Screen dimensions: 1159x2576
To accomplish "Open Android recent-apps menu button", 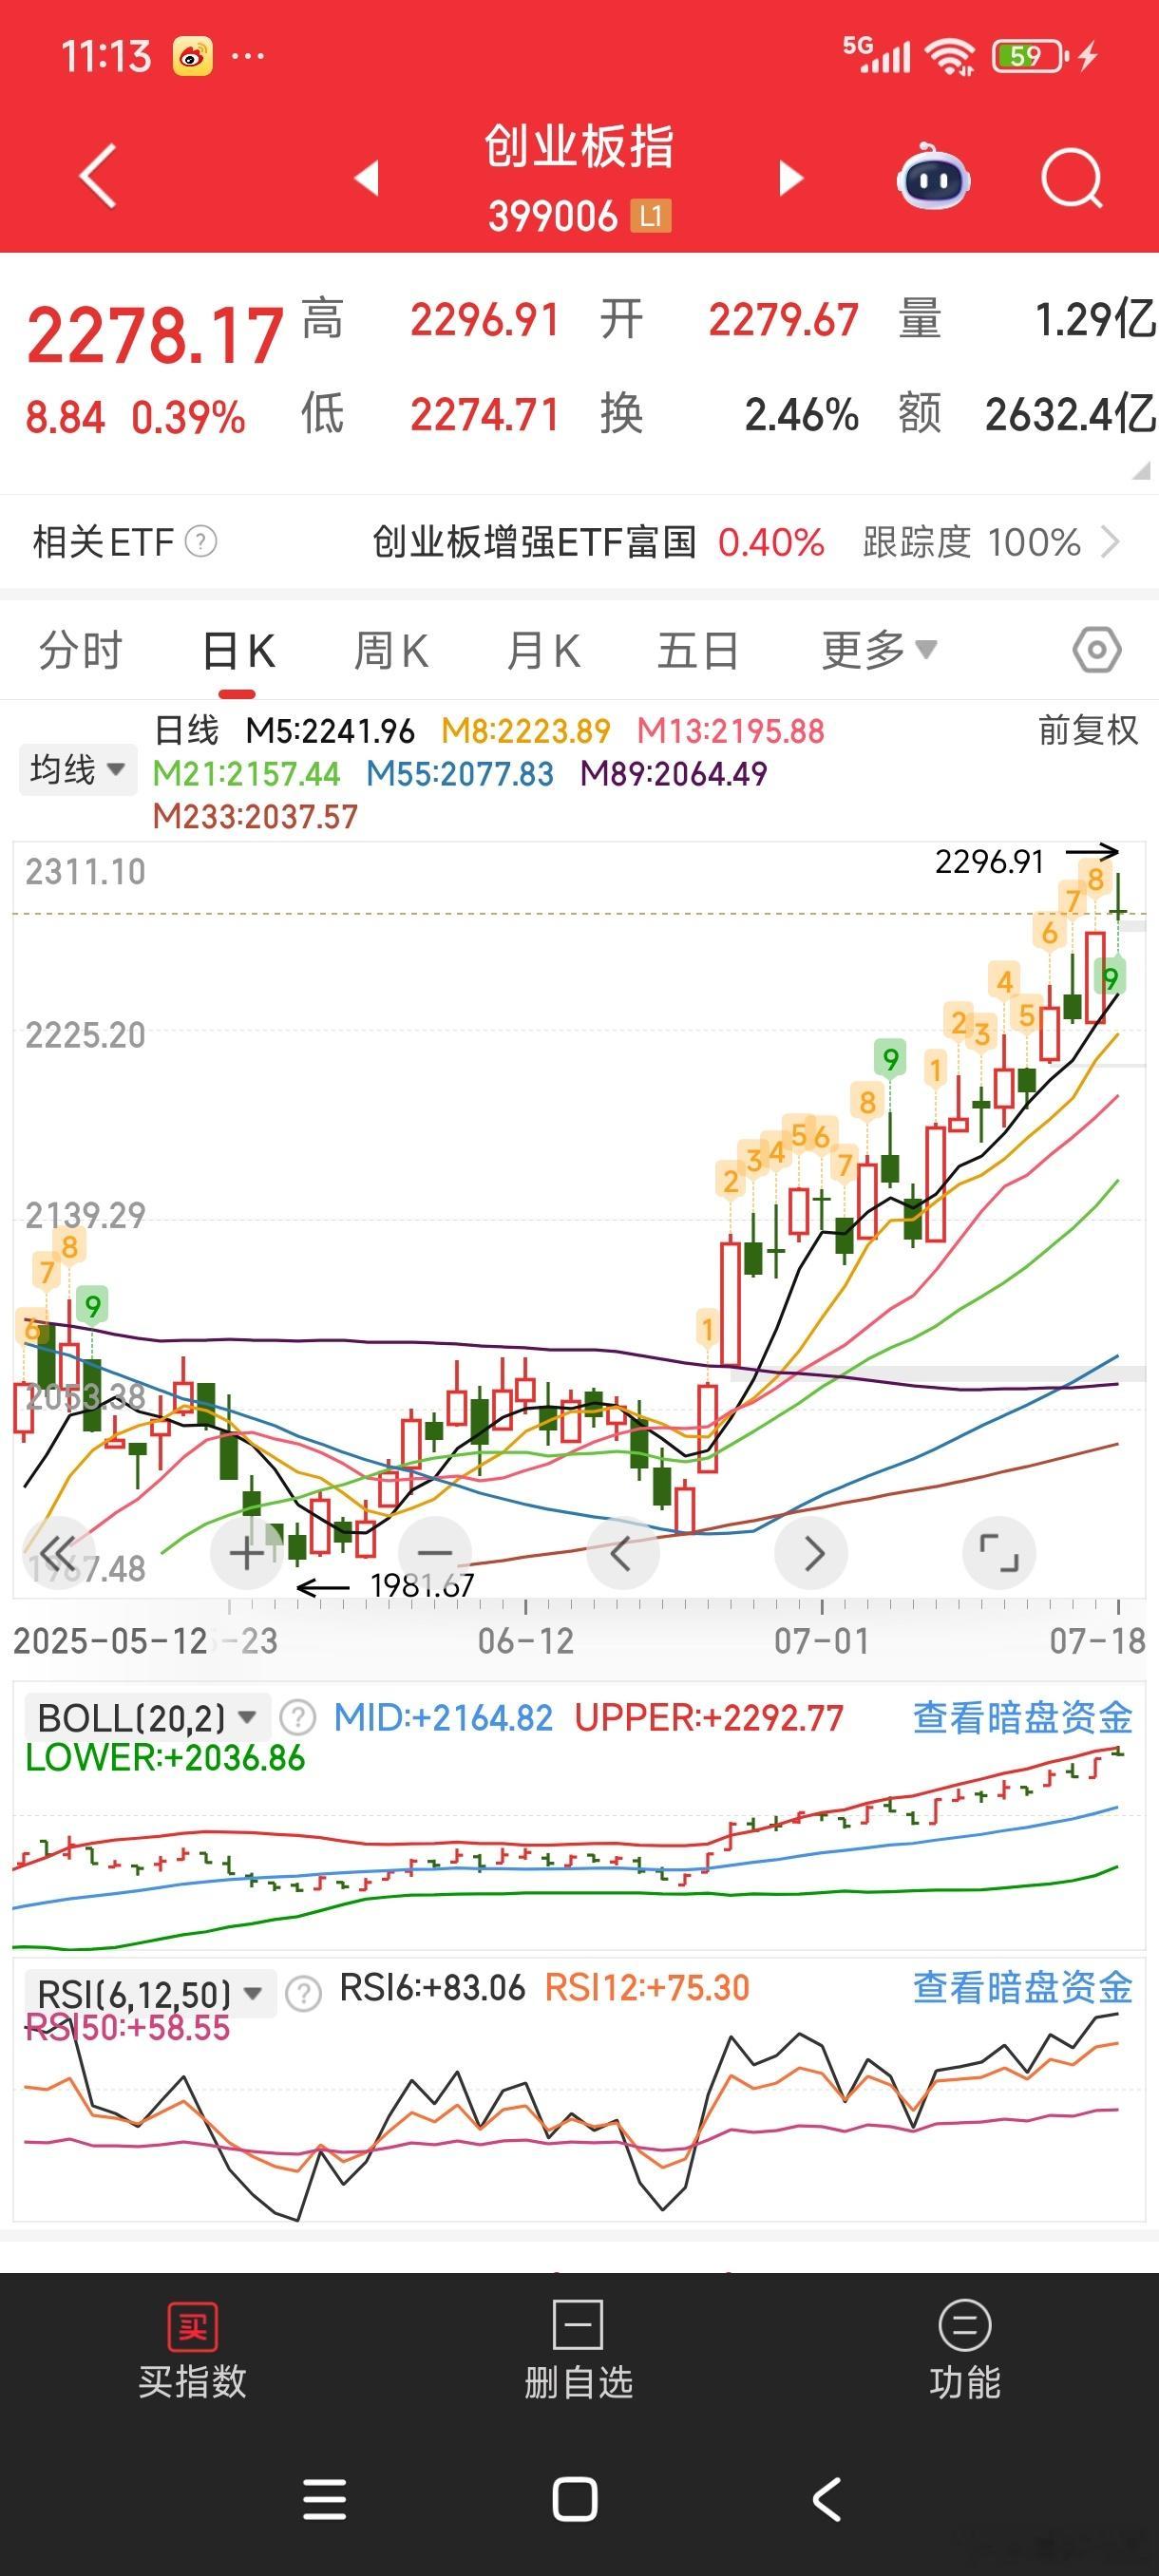I will coord(325,2499).
